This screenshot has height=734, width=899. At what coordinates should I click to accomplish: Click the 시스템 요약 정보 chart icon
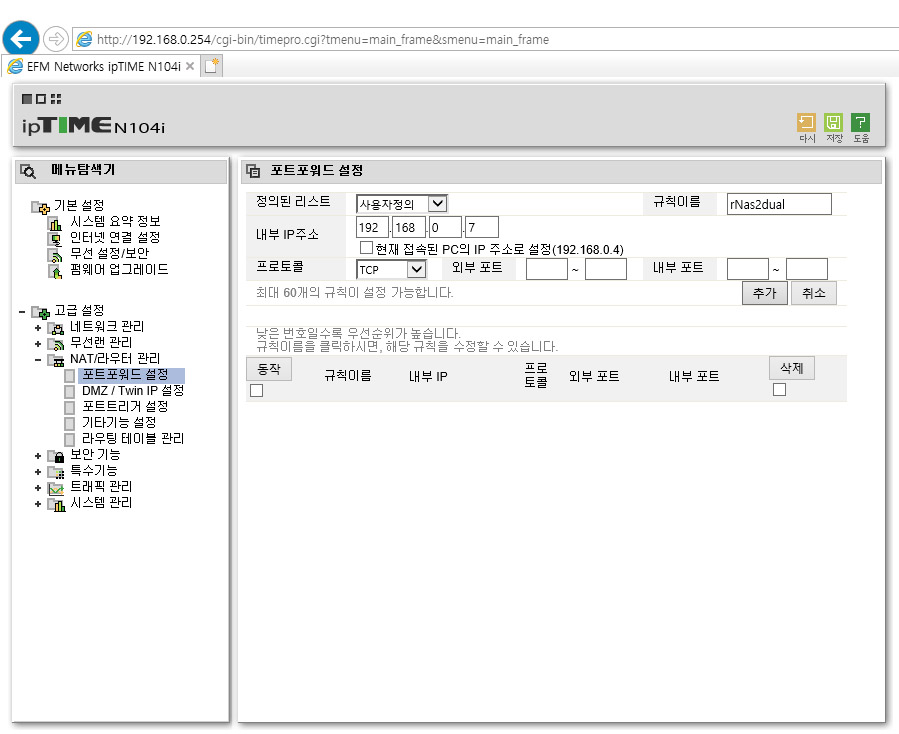[56, 223]
